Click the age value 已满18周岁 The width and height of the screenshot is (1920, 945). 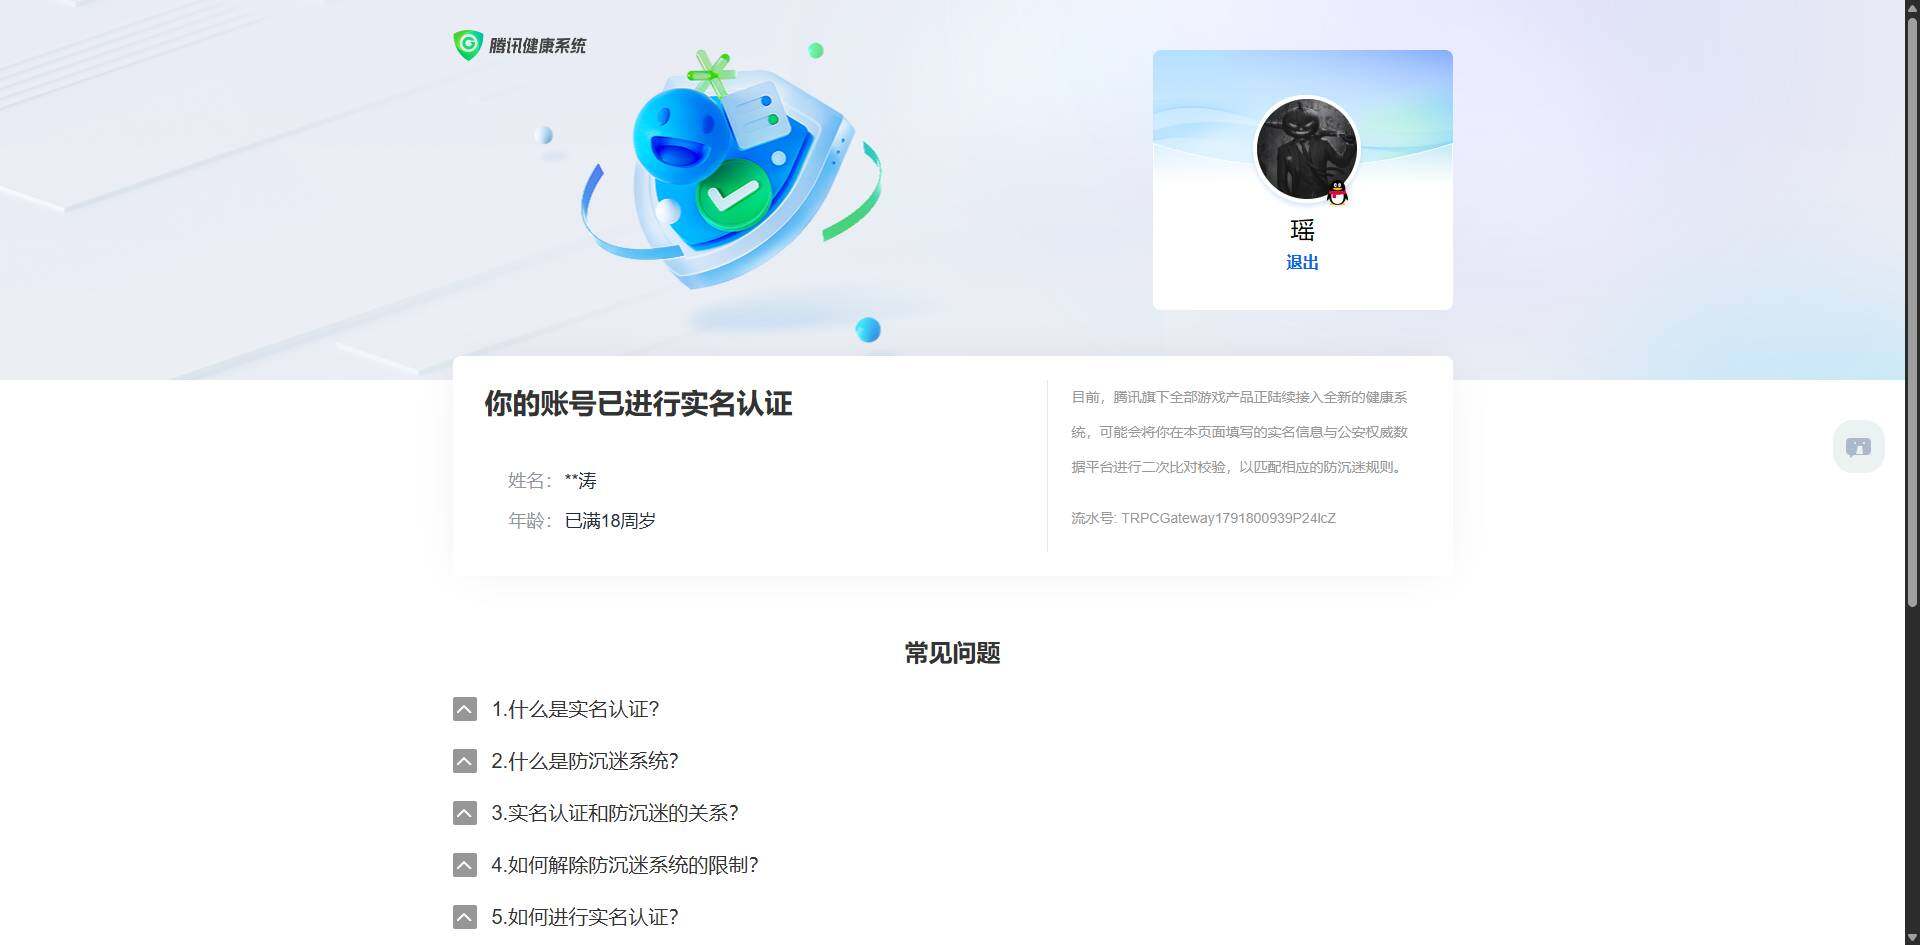point(610,521)
